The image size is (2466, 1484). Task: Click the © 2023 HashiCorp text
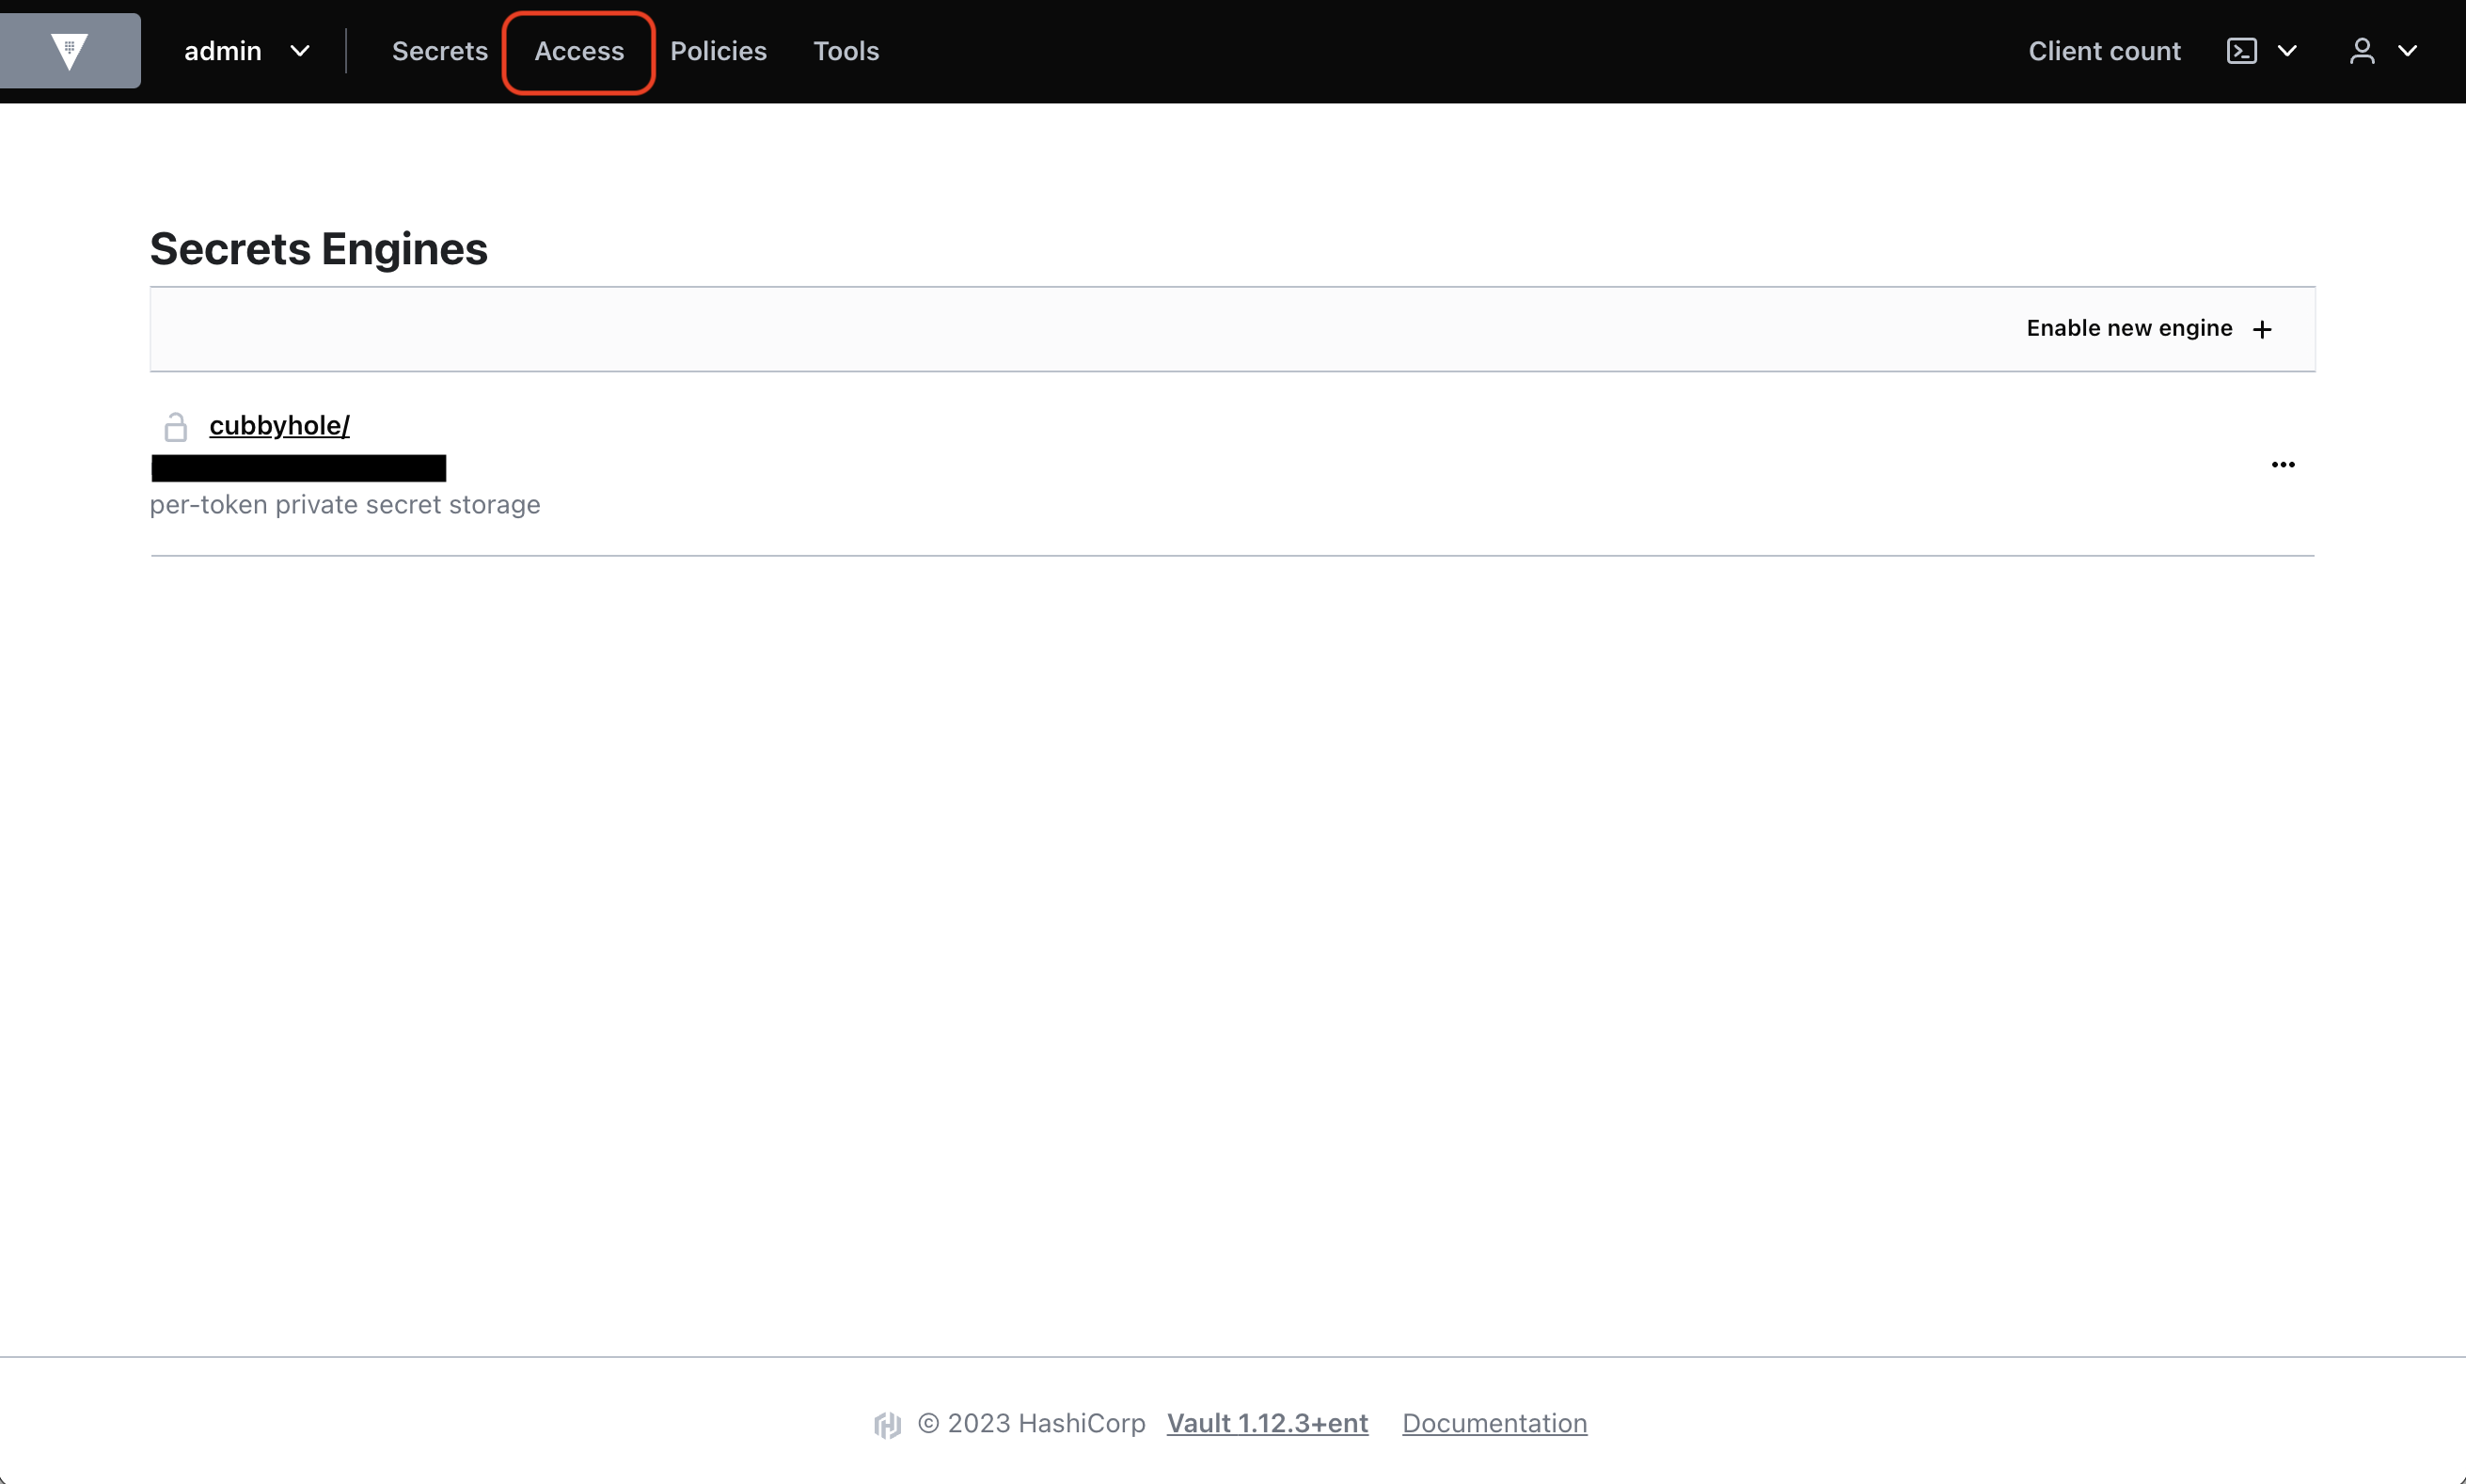click(1031, 1423)
